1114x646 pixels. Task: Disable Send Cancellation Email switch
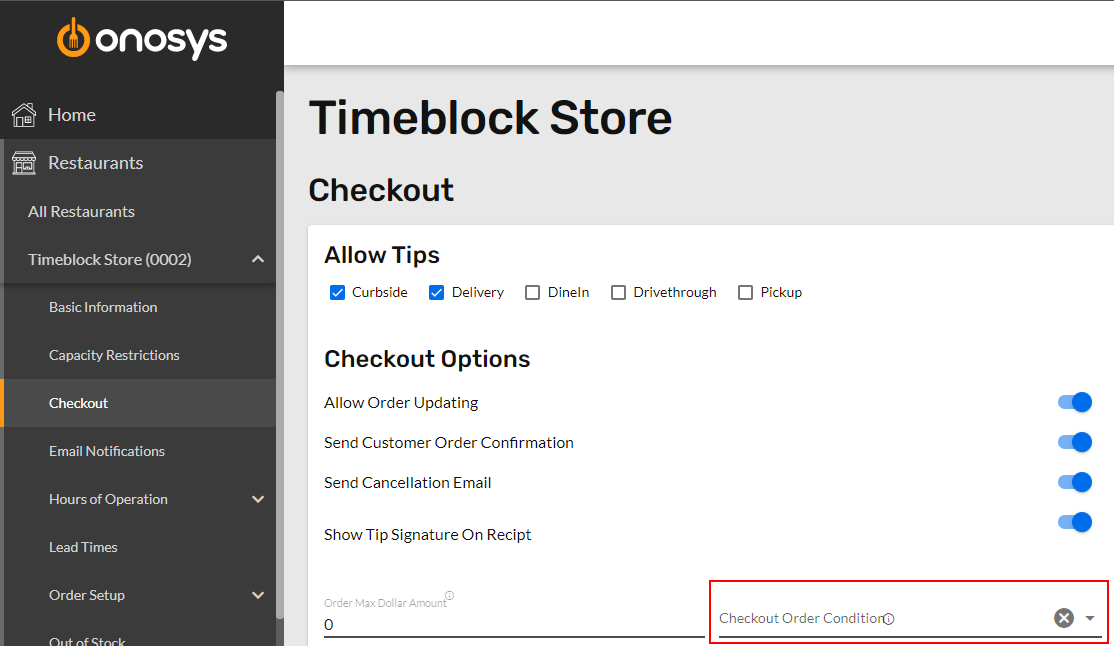point(1075,482)
